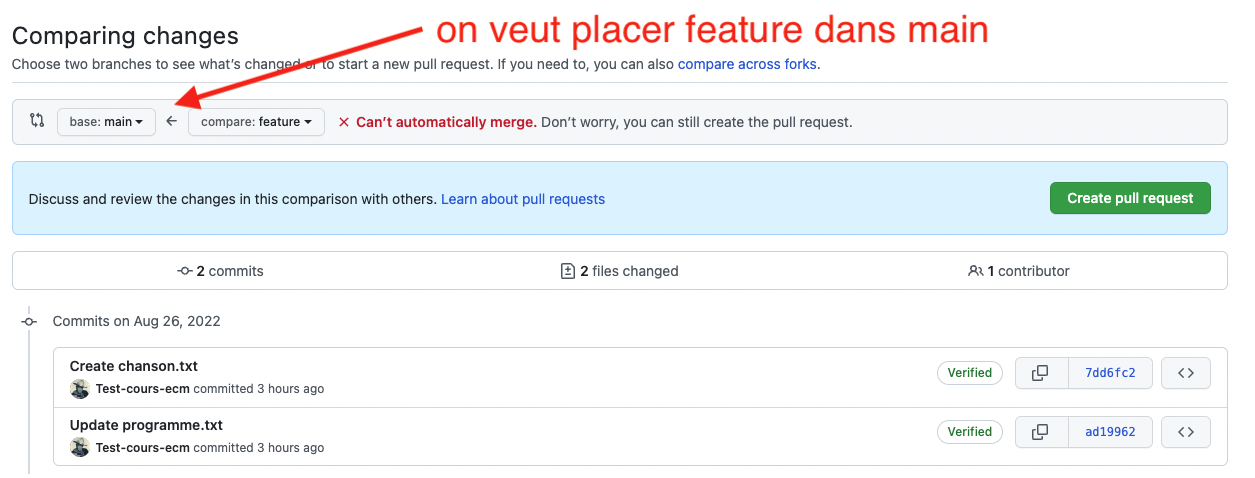Click the compare branches swap icon
The height and width of the screenshot is (478, 1255).
(x=37, y=121)
